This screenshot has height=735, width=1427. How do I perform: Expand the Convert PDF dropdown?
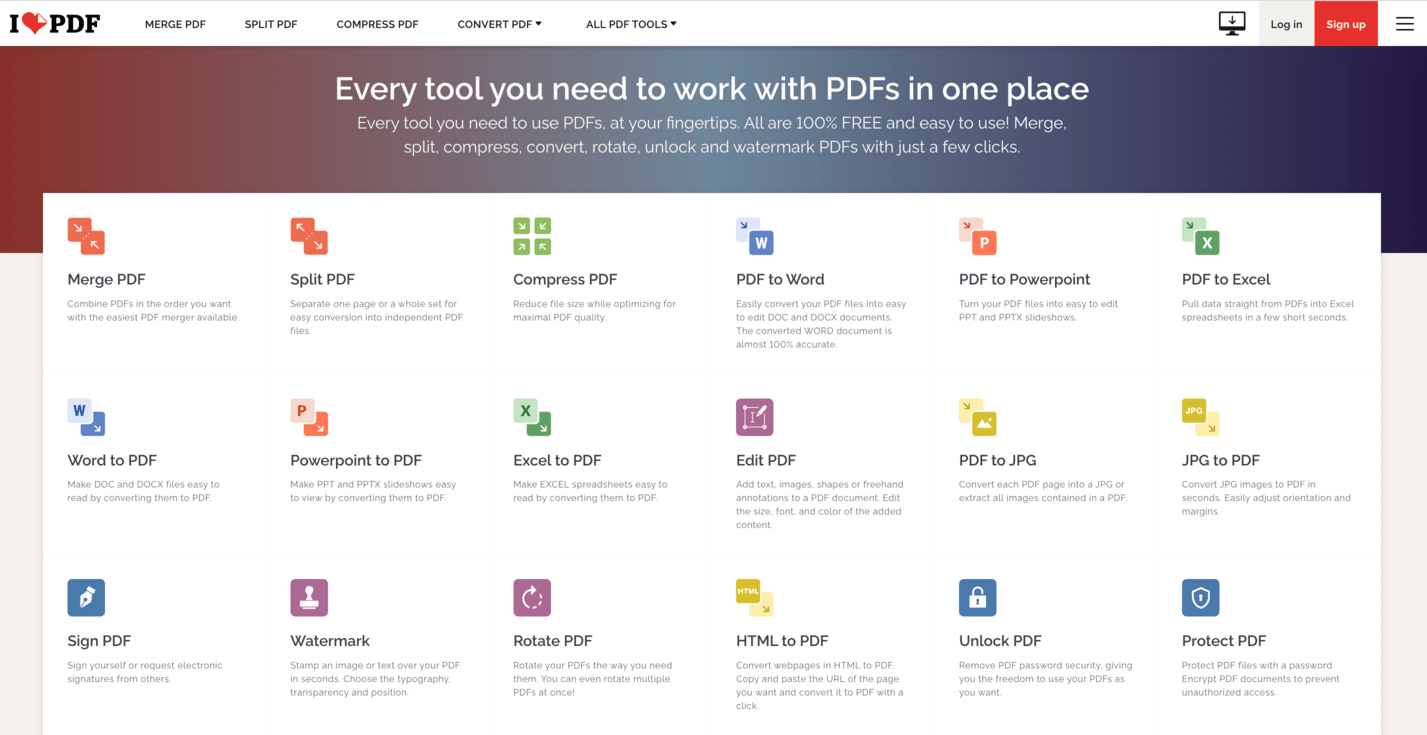point(499,24)
